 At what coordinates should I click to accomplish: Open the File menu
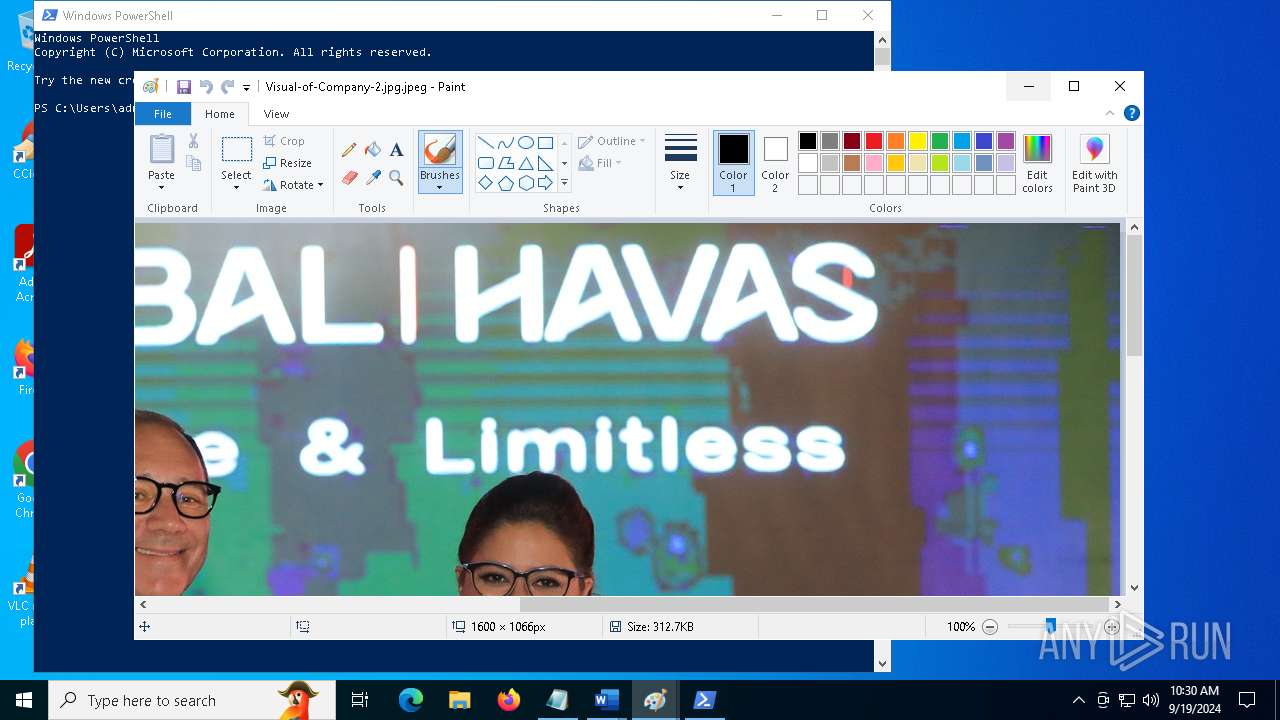point(162,114)
